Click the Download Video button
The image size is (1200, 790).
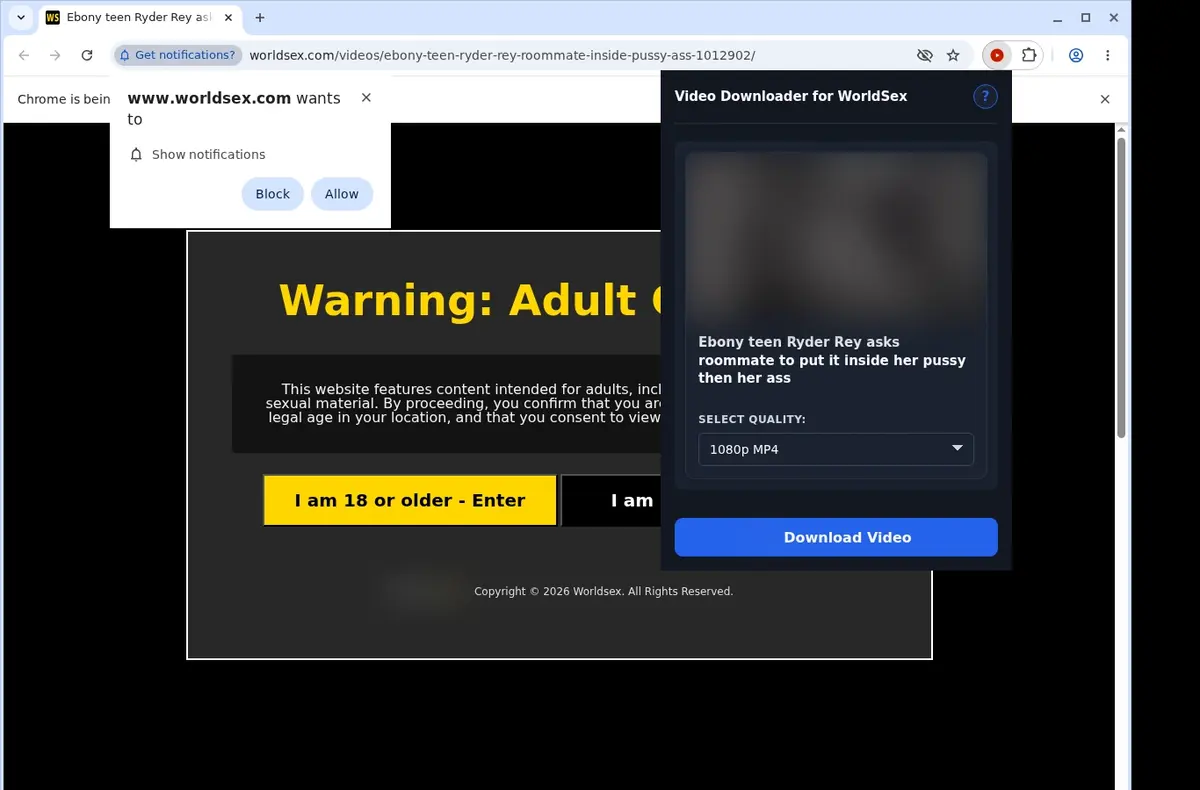pyautogui.click(x=836, y=537)
